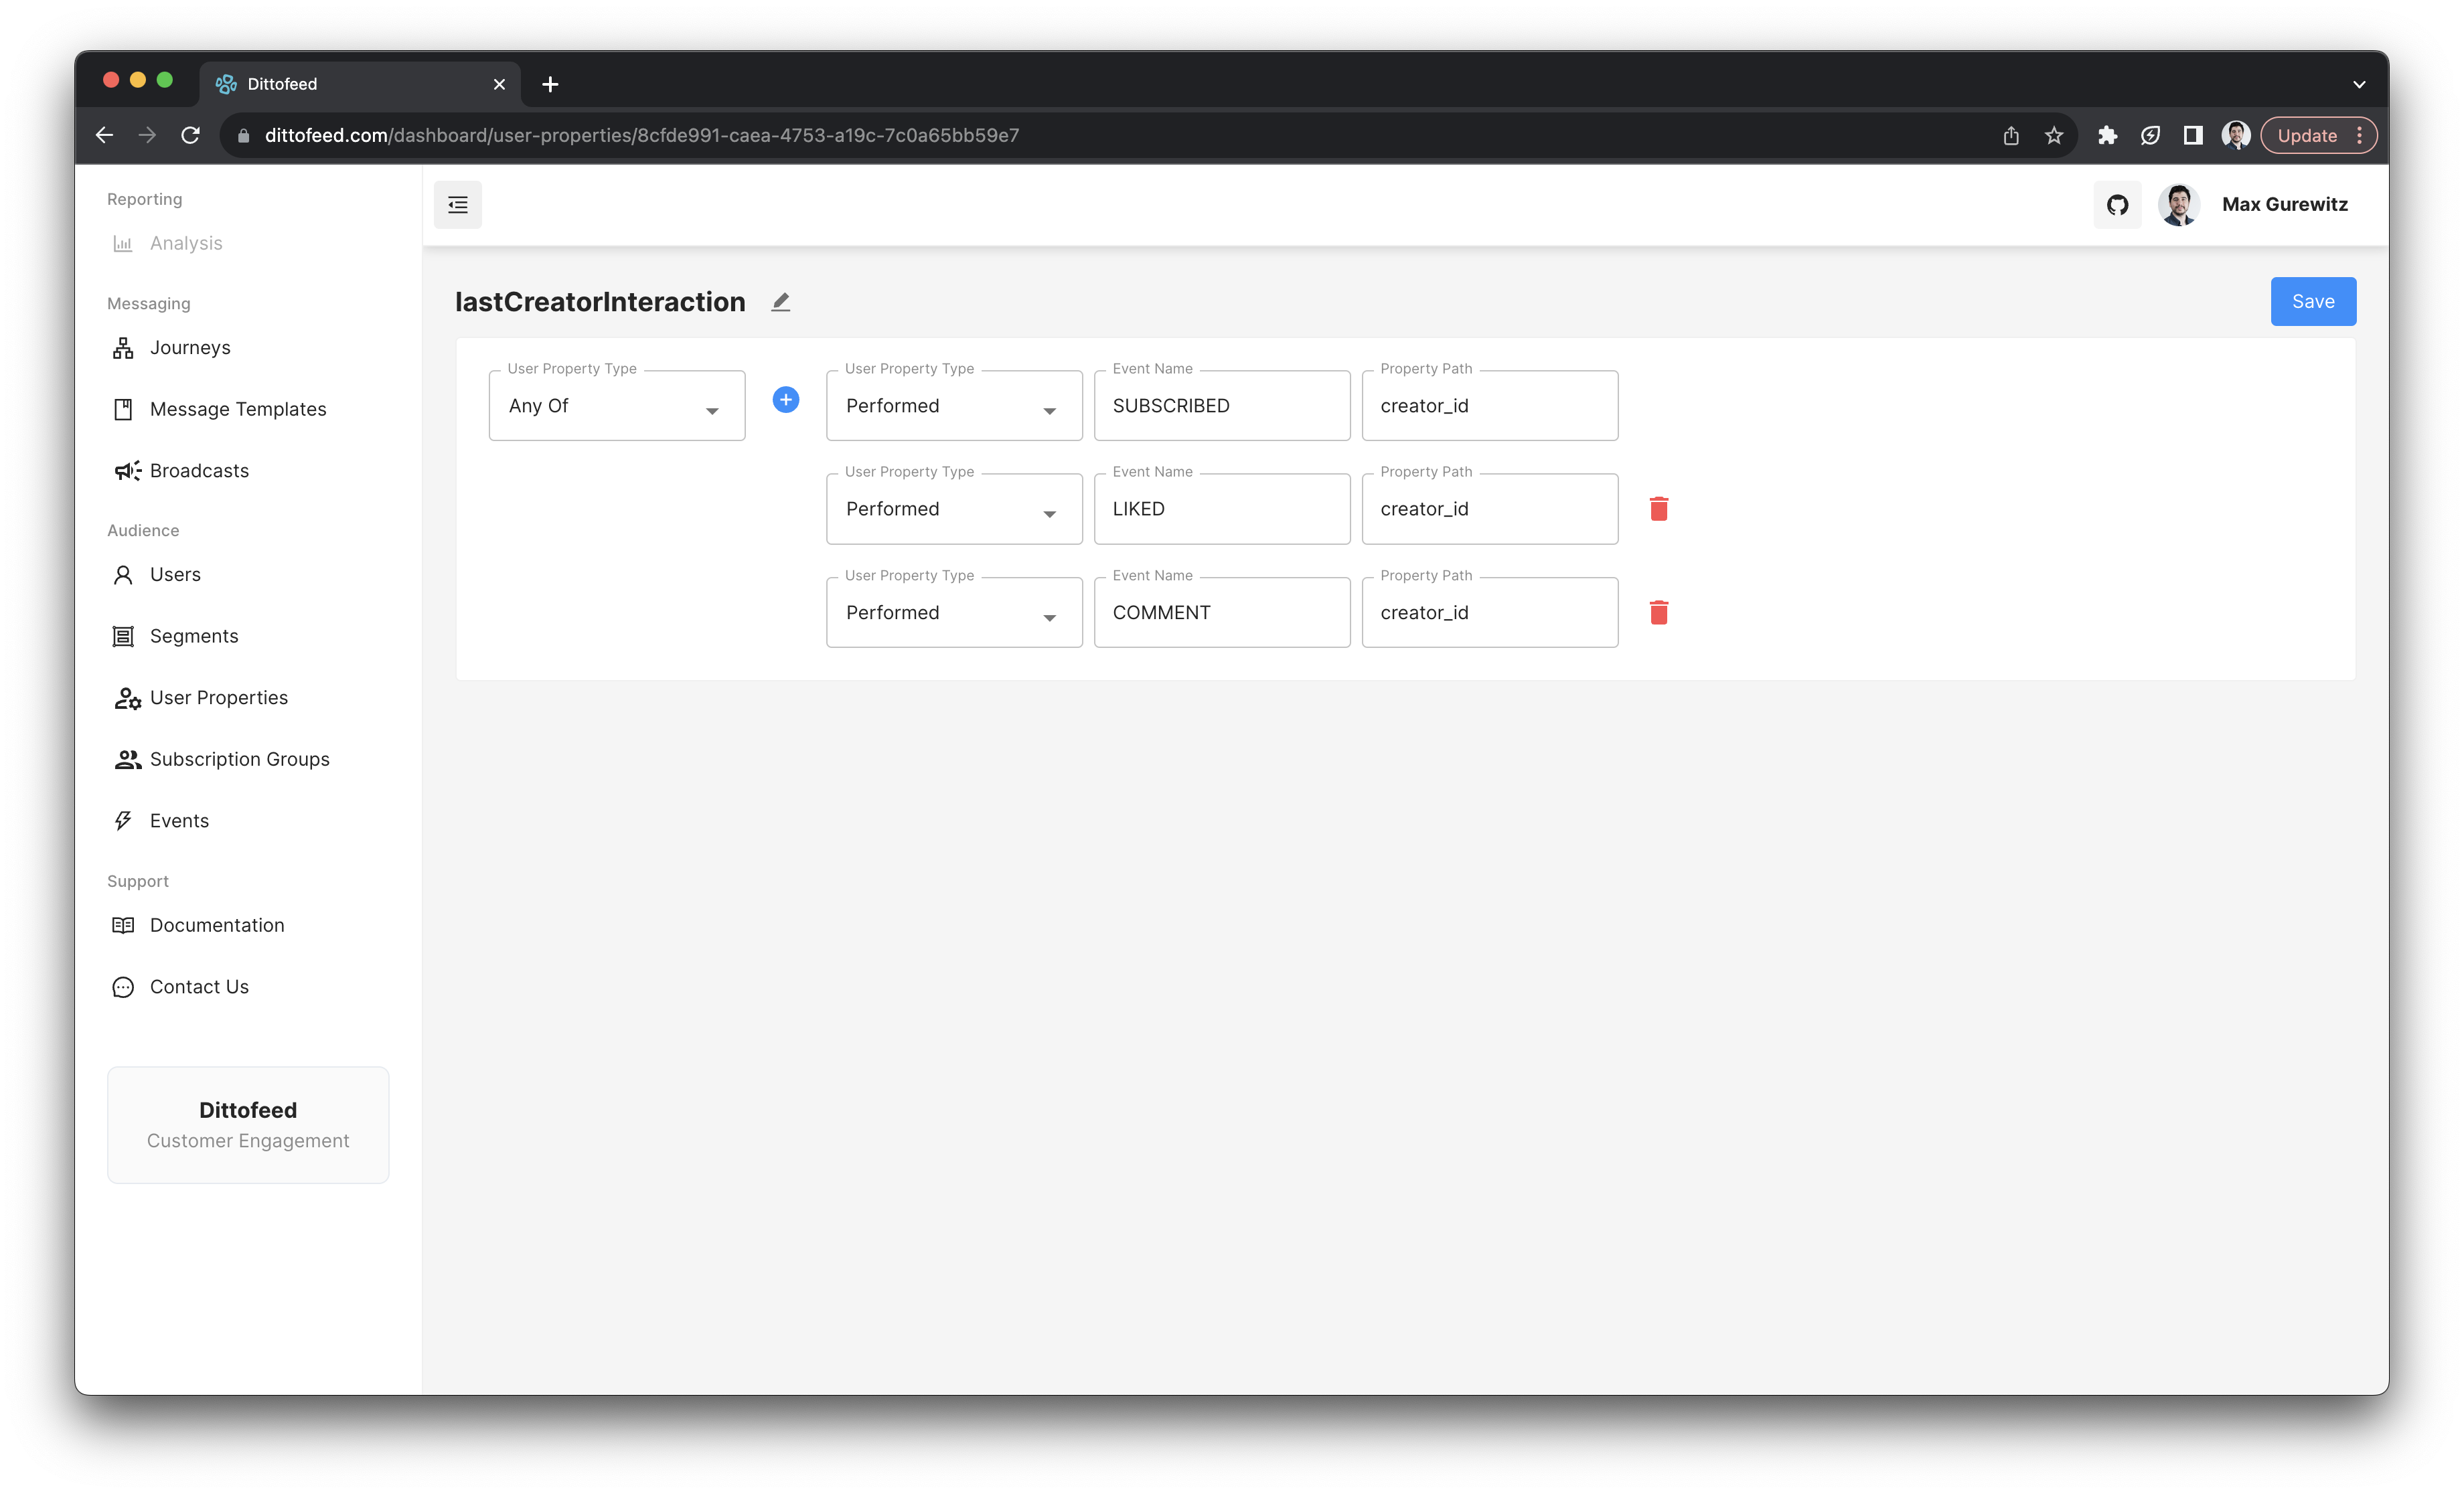Open the Documentation link
This screenshot has width=2464, height=1494.
[x=217, y=925]
